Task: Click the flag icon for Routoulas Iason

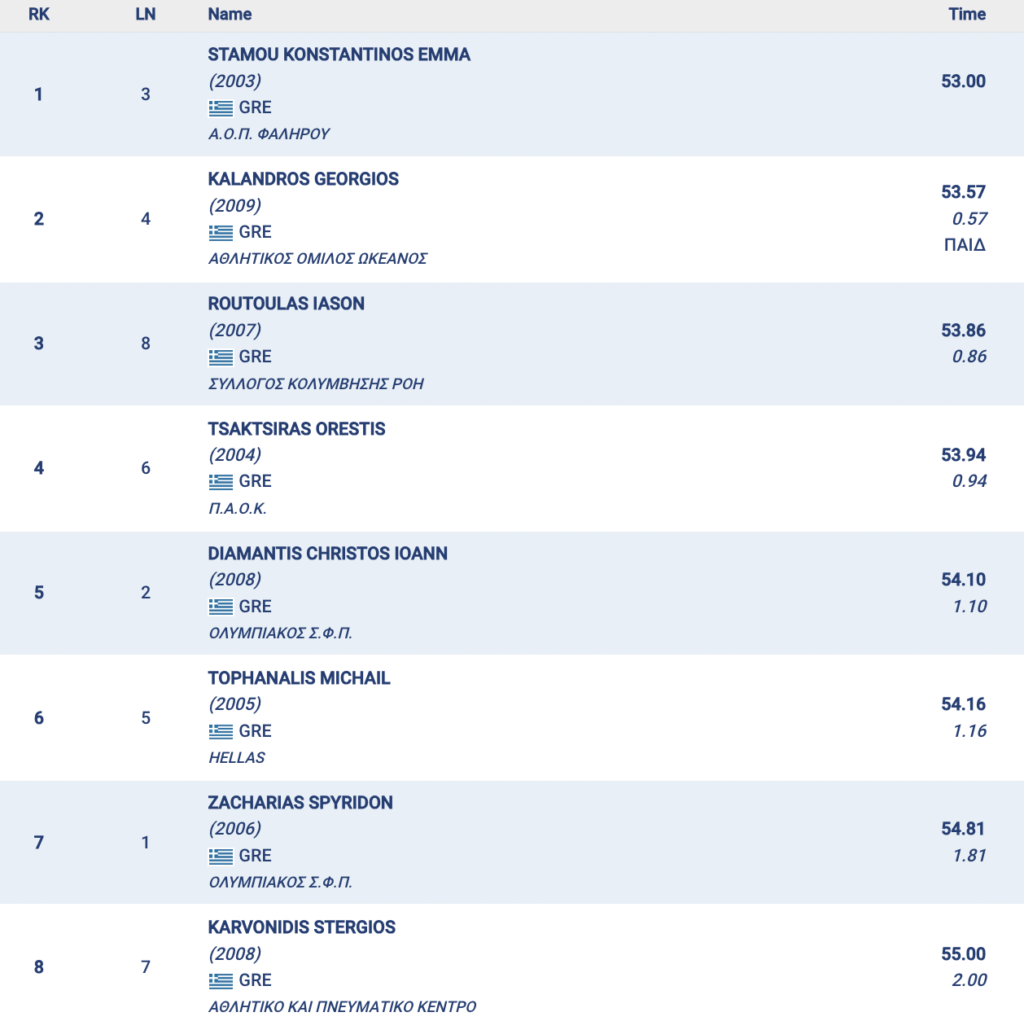Action: point(220,357)
